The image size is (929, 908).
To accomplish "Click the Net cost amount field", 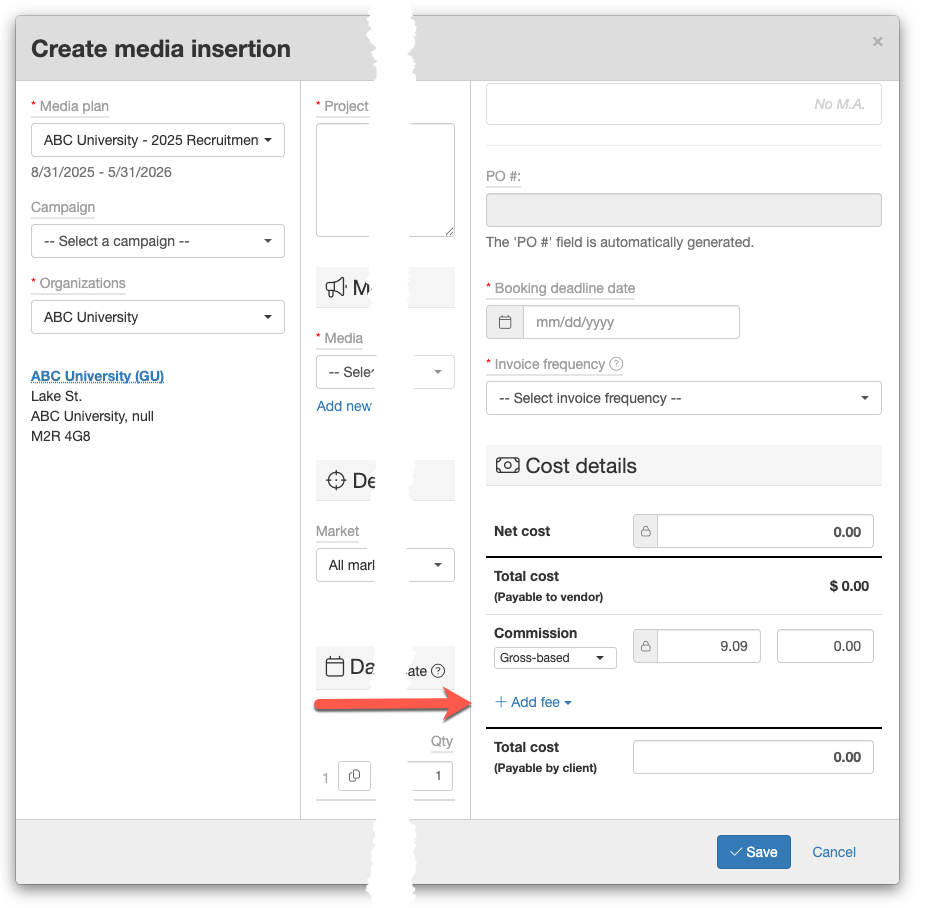I will (x=764, y=531).
